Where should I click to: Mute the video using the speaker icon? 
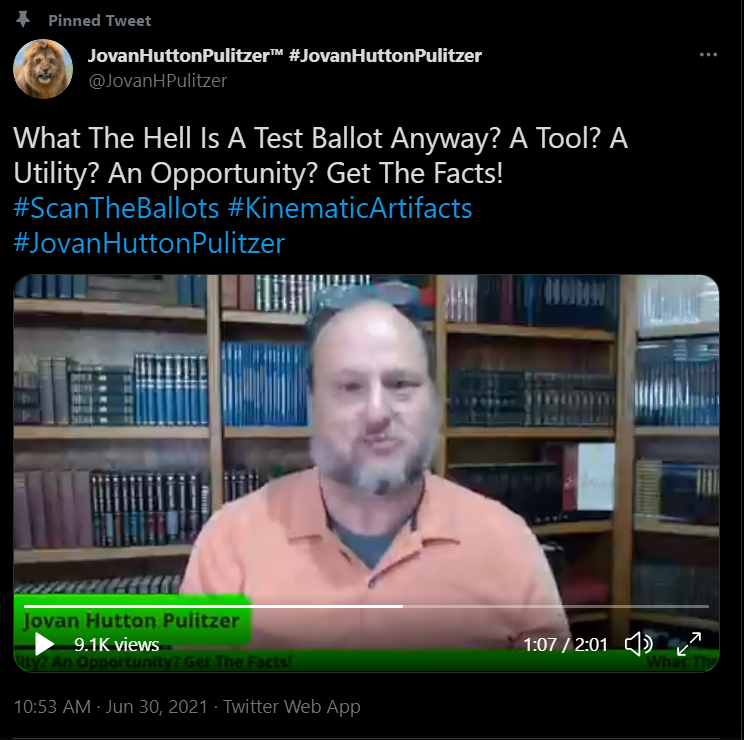tap(639, 644)
